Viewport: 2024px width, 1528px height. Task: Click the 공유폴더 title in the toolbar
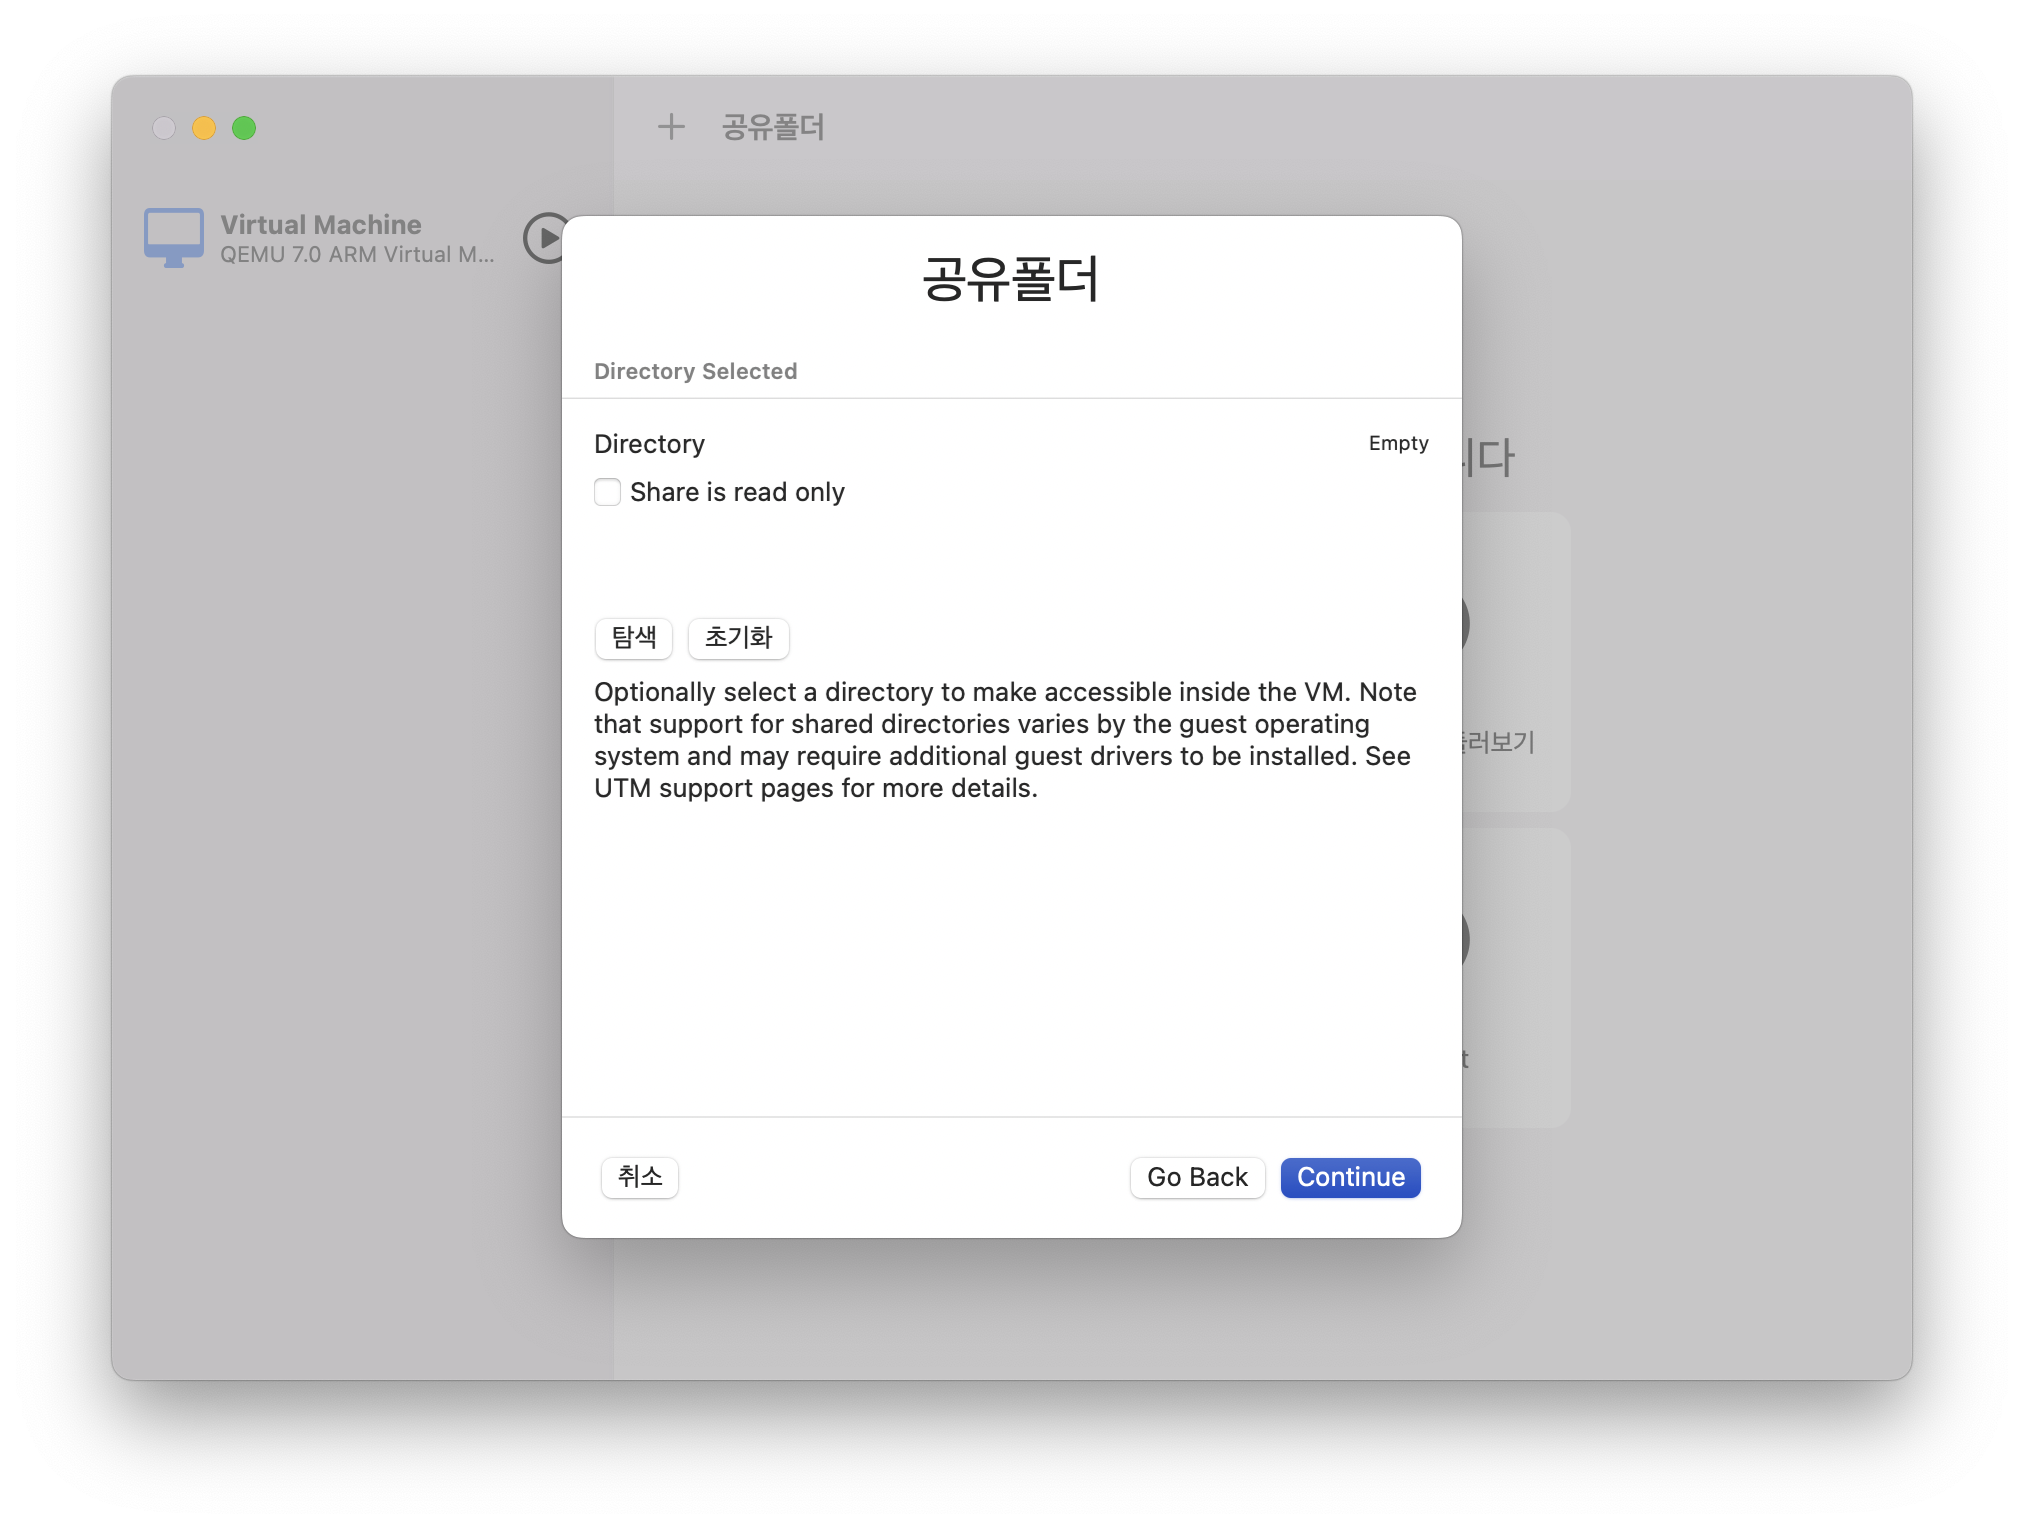pyautogui.click(x=773, y=127)
